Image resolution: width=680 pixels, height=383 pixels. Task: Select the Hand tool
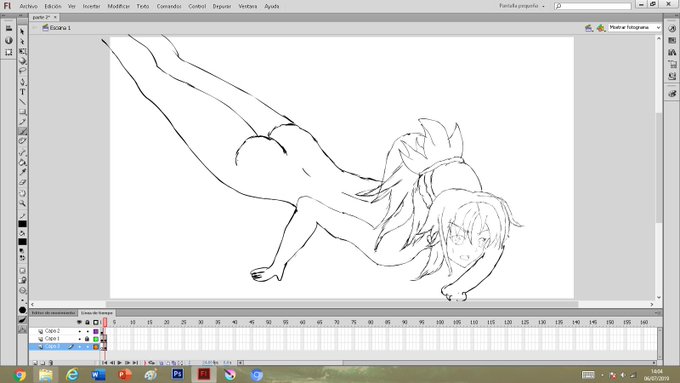23,193
